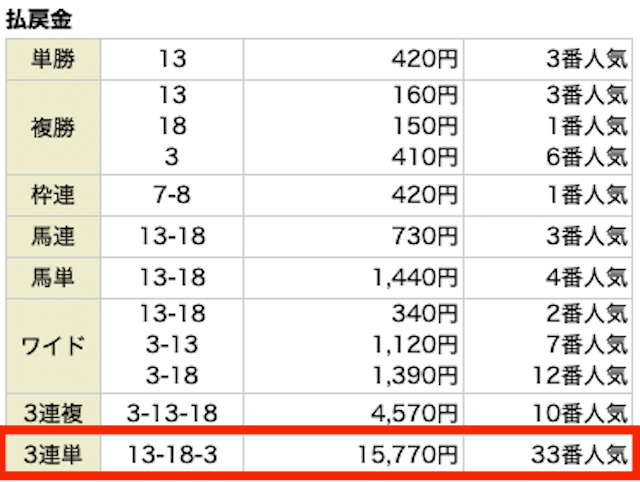The height and width of the screenshot is (482, 640).
Task: Click the 12番人気 ワイド popularity
Action: pos(580,375)
